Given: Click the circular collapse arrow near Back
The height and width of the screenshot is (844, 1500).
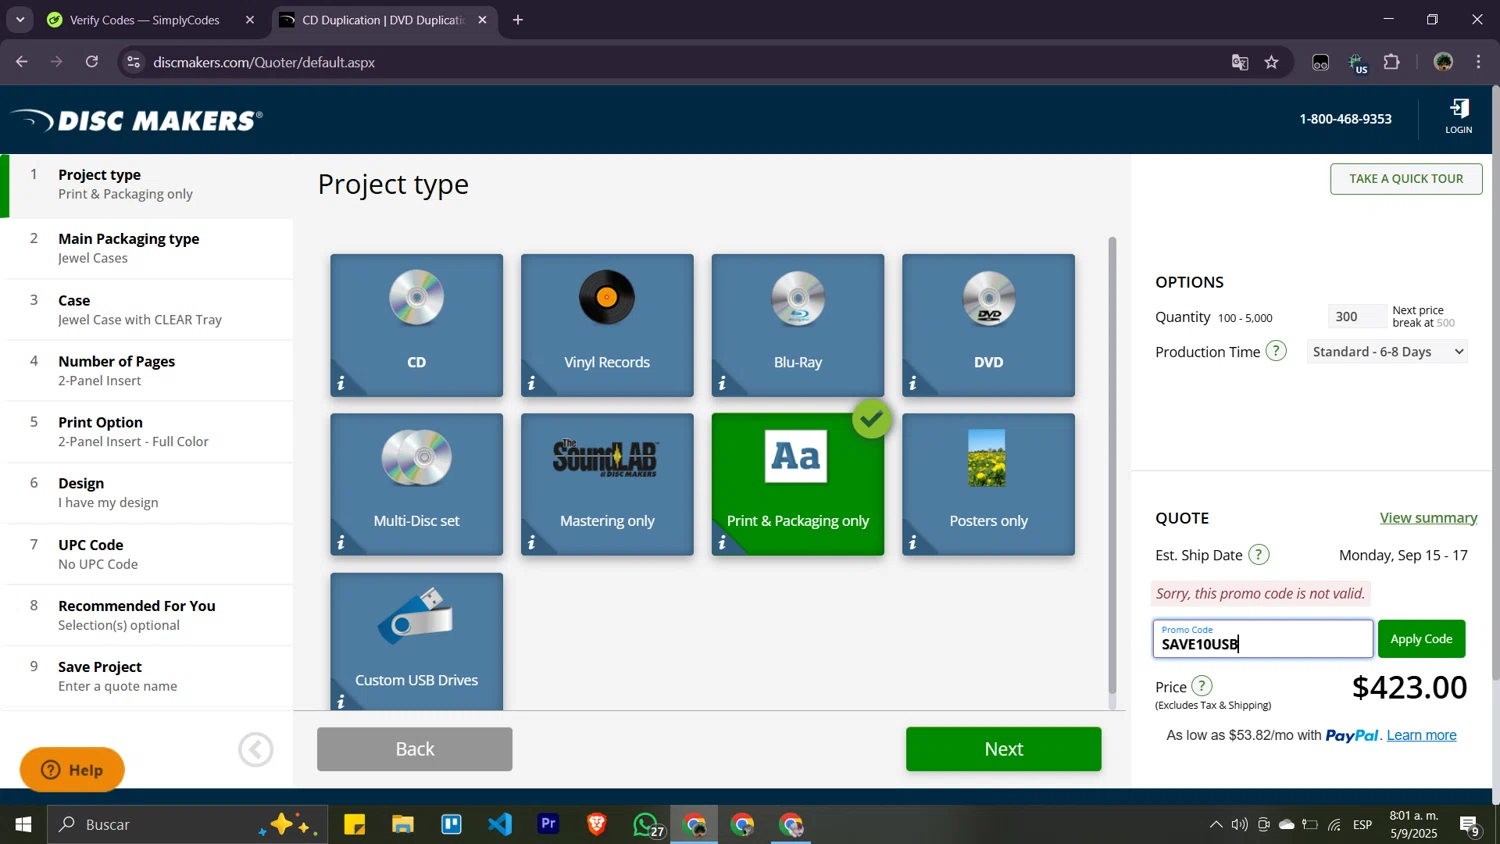Looking at the screenshot, I should pos(256,749).
